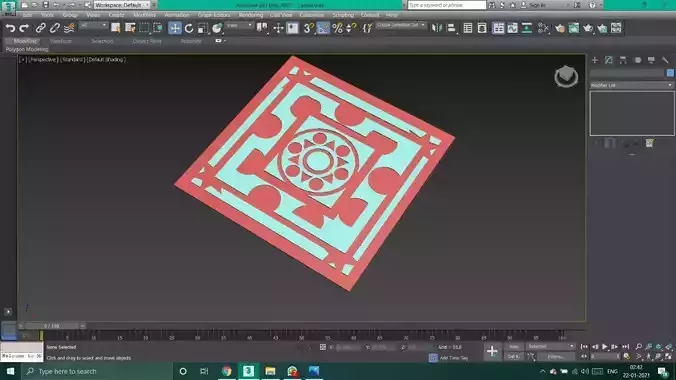The image size is (676, 380).
Task: Open the Select by Name dialog
Action: (130, 28)
